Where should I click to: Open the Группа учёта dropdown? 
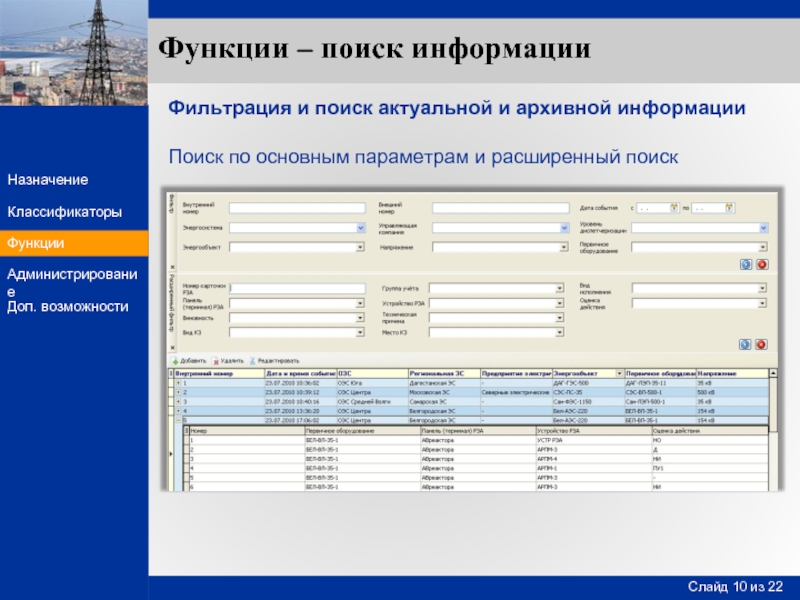pyautogui.click(x=560, y=288)
